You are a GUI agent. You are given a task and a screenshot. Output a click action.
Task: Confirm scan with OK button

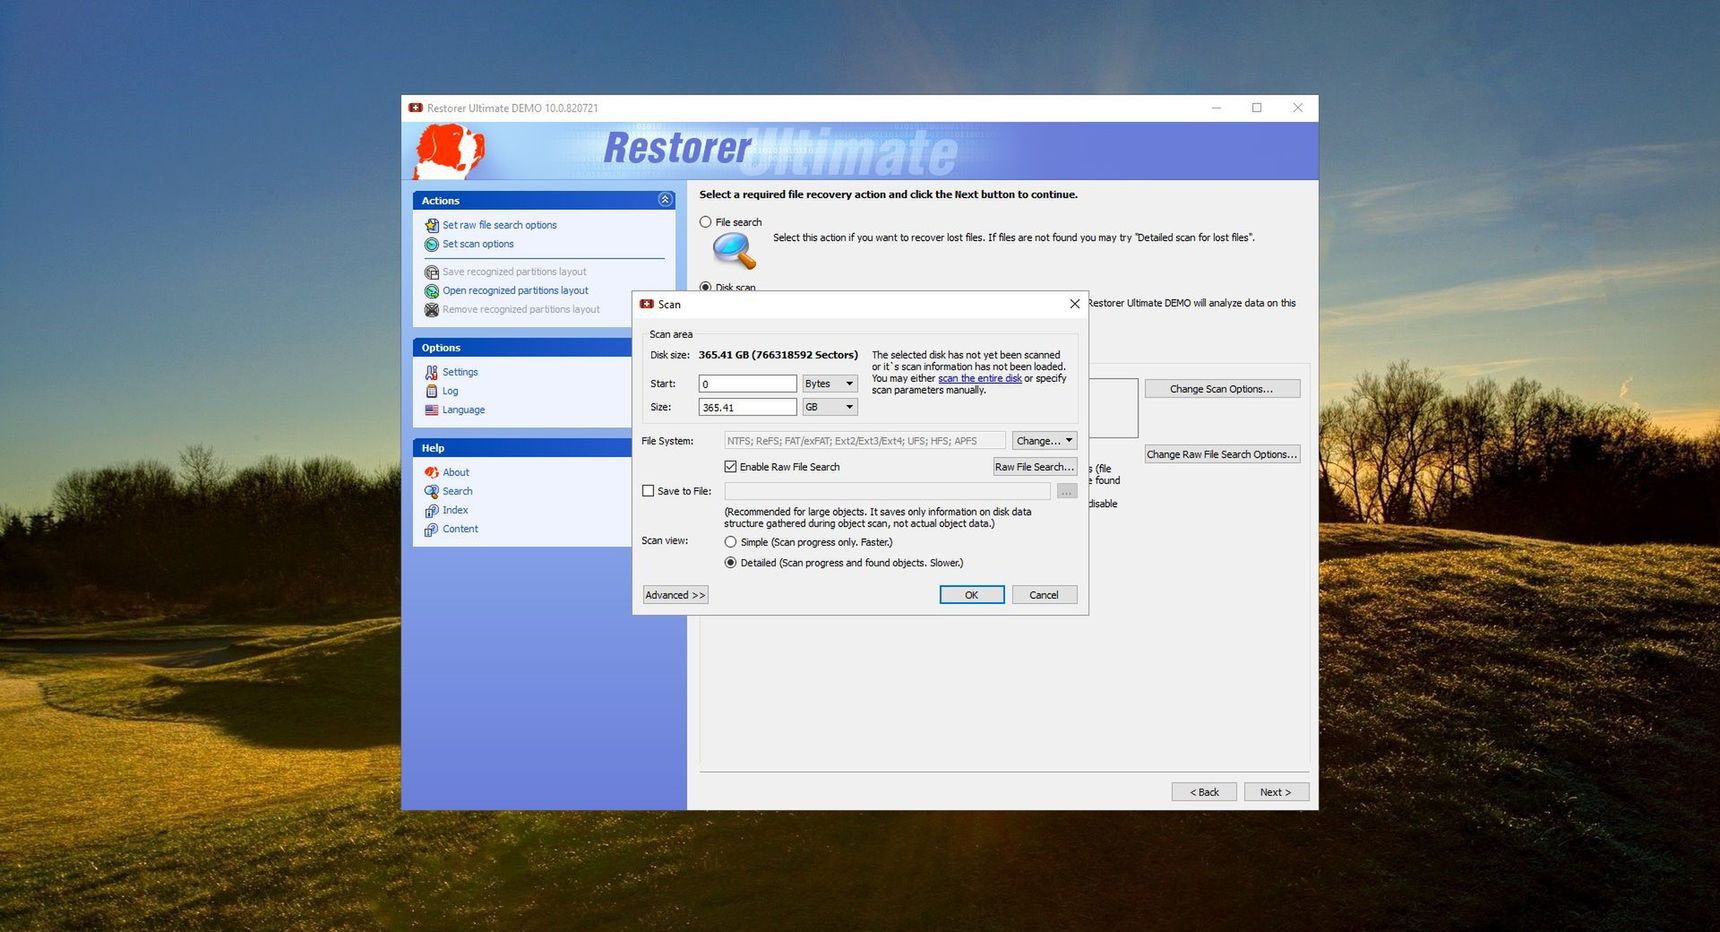pos(972,595)
